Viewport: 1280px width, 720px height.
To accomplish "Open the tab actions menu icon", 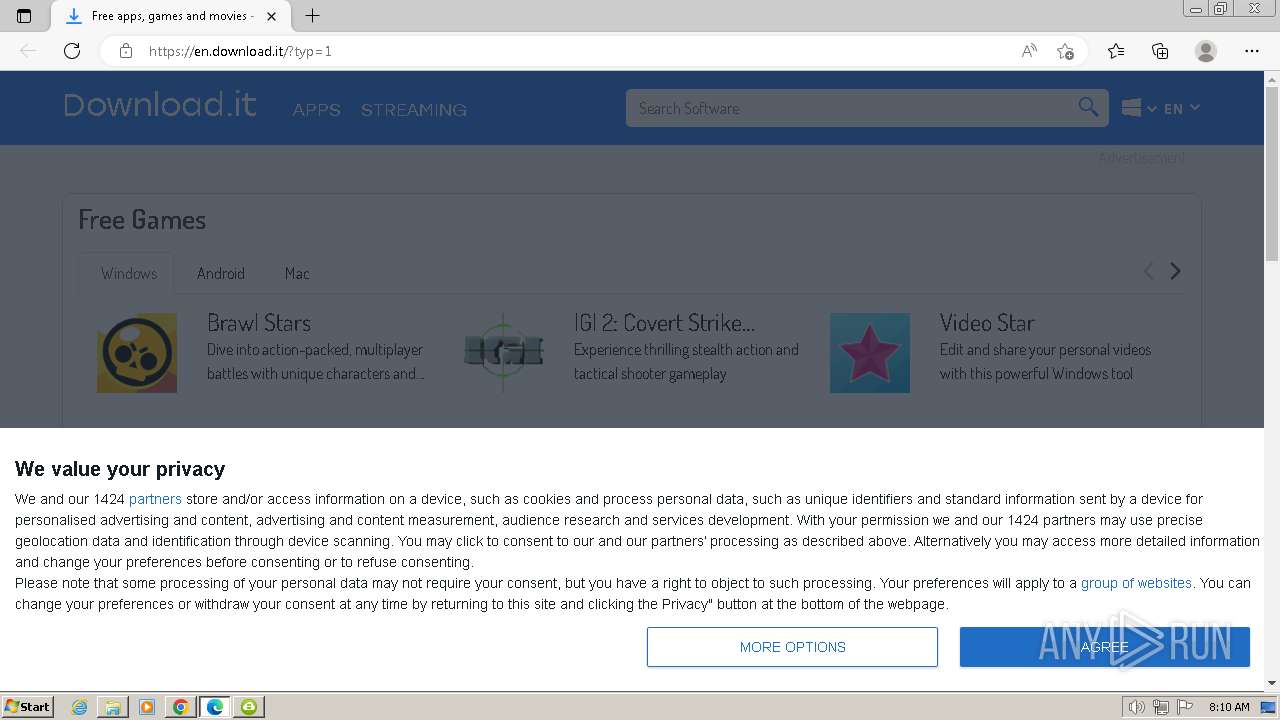I will point(24,16).
